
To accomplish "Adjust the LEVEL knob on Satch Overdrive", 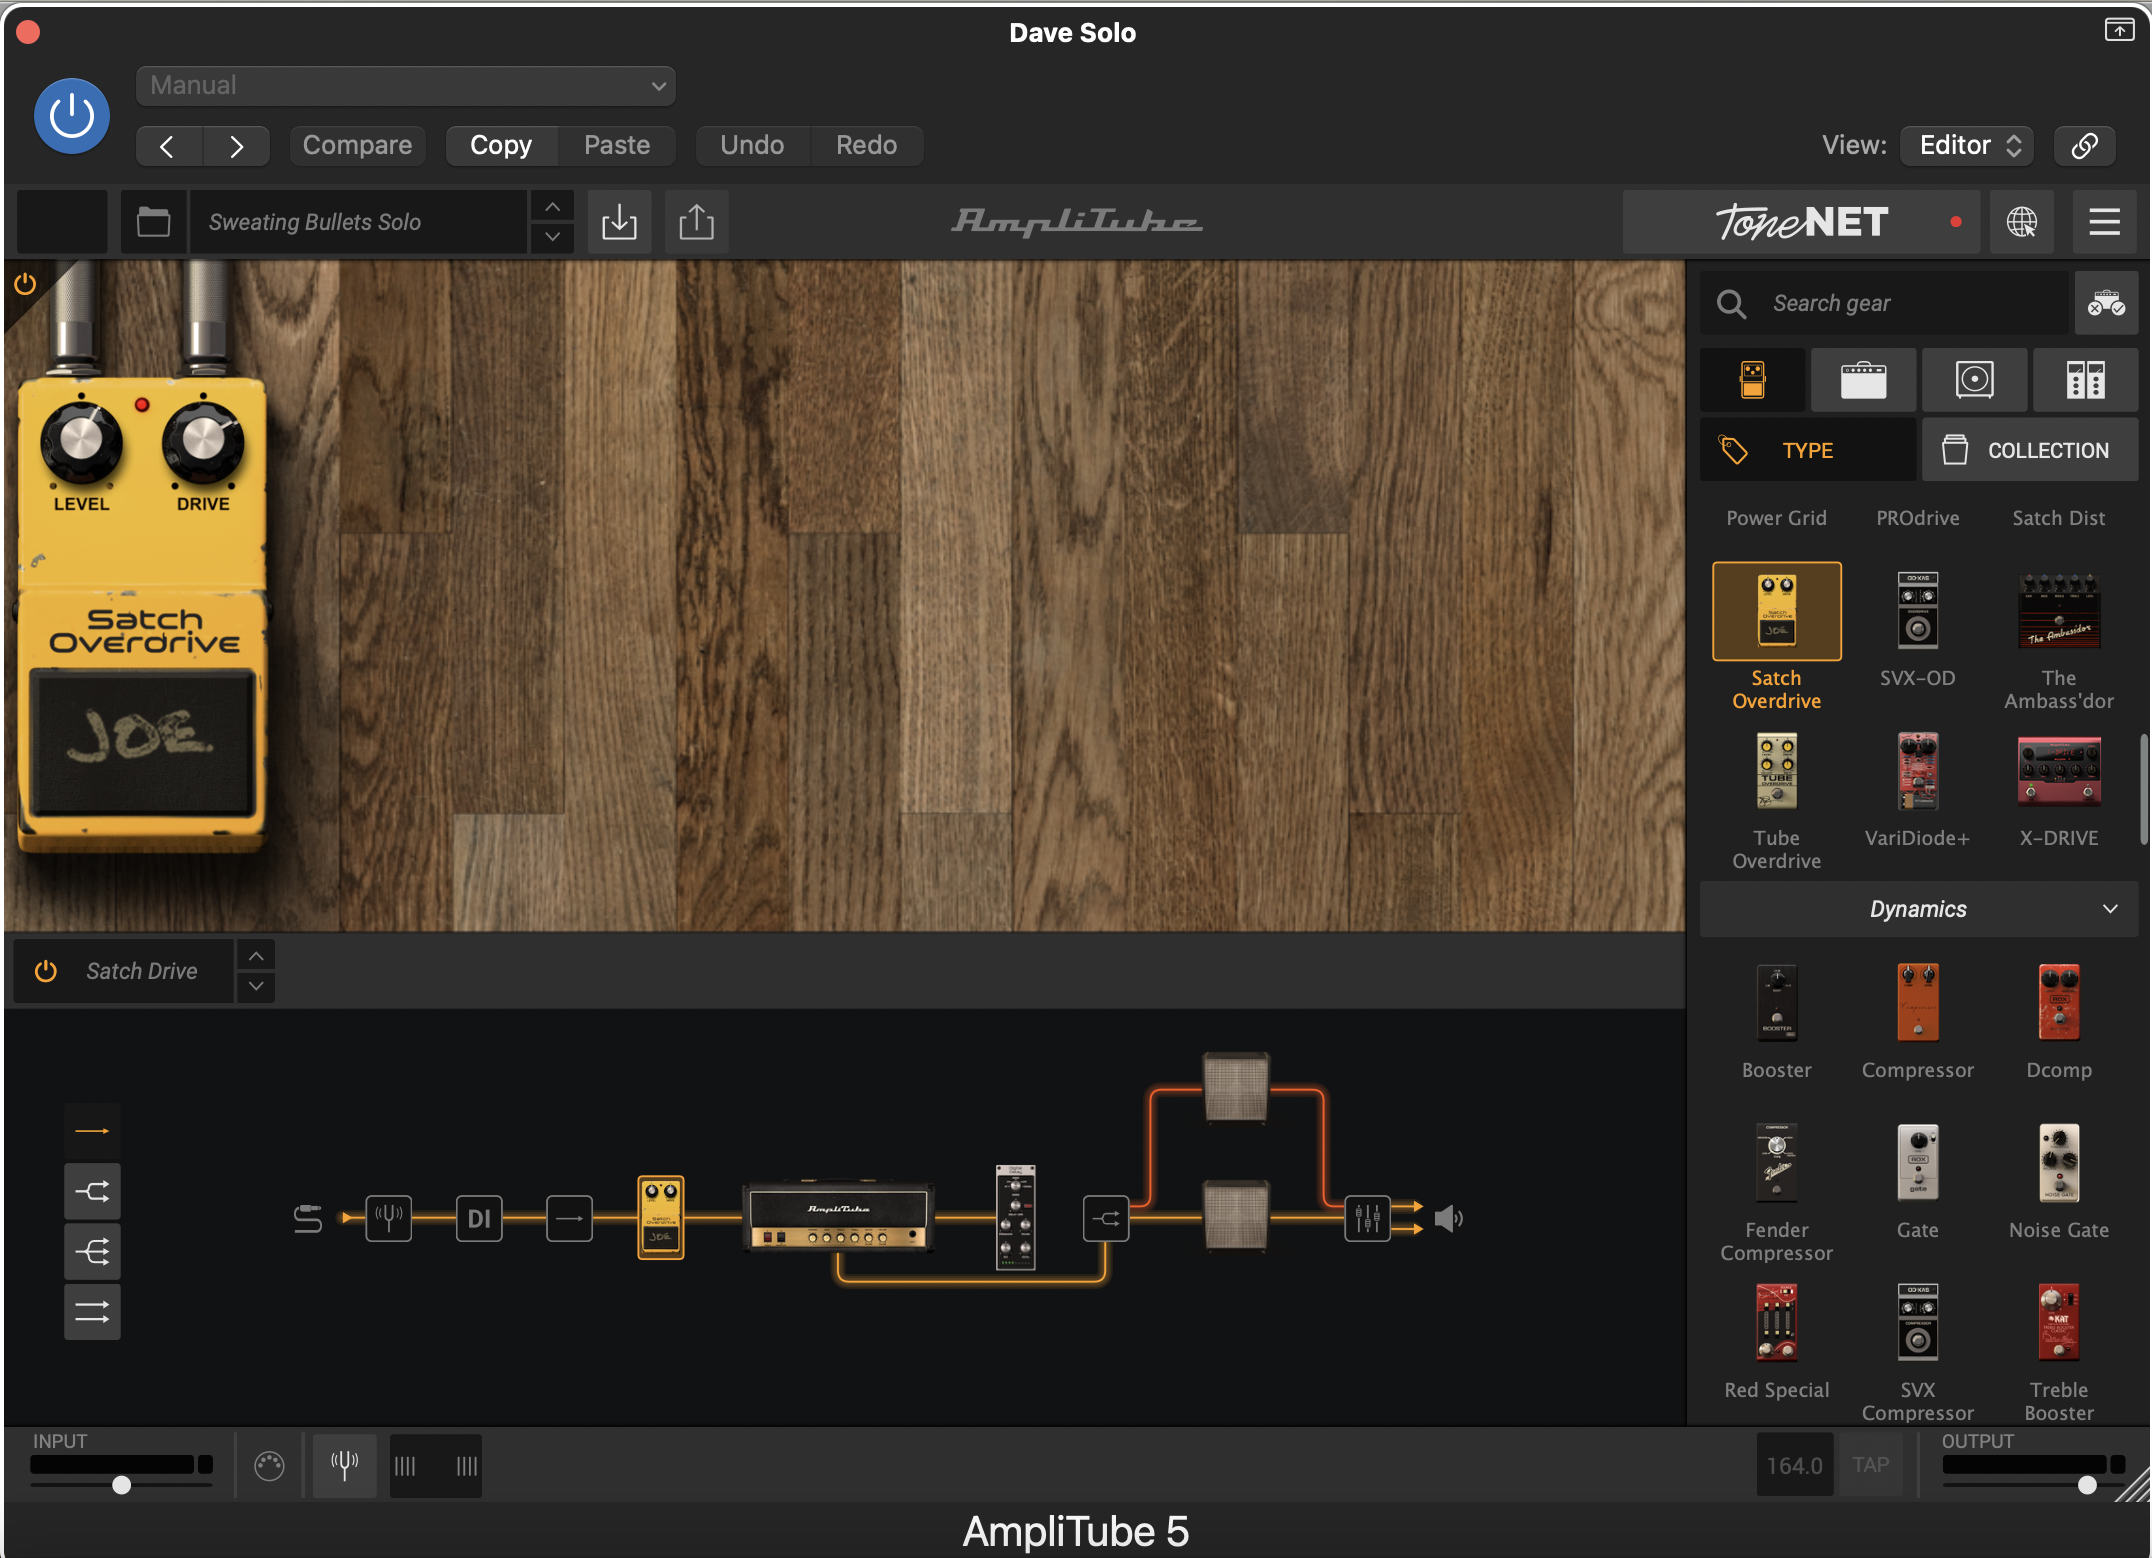I will click(x=81, y=441).
